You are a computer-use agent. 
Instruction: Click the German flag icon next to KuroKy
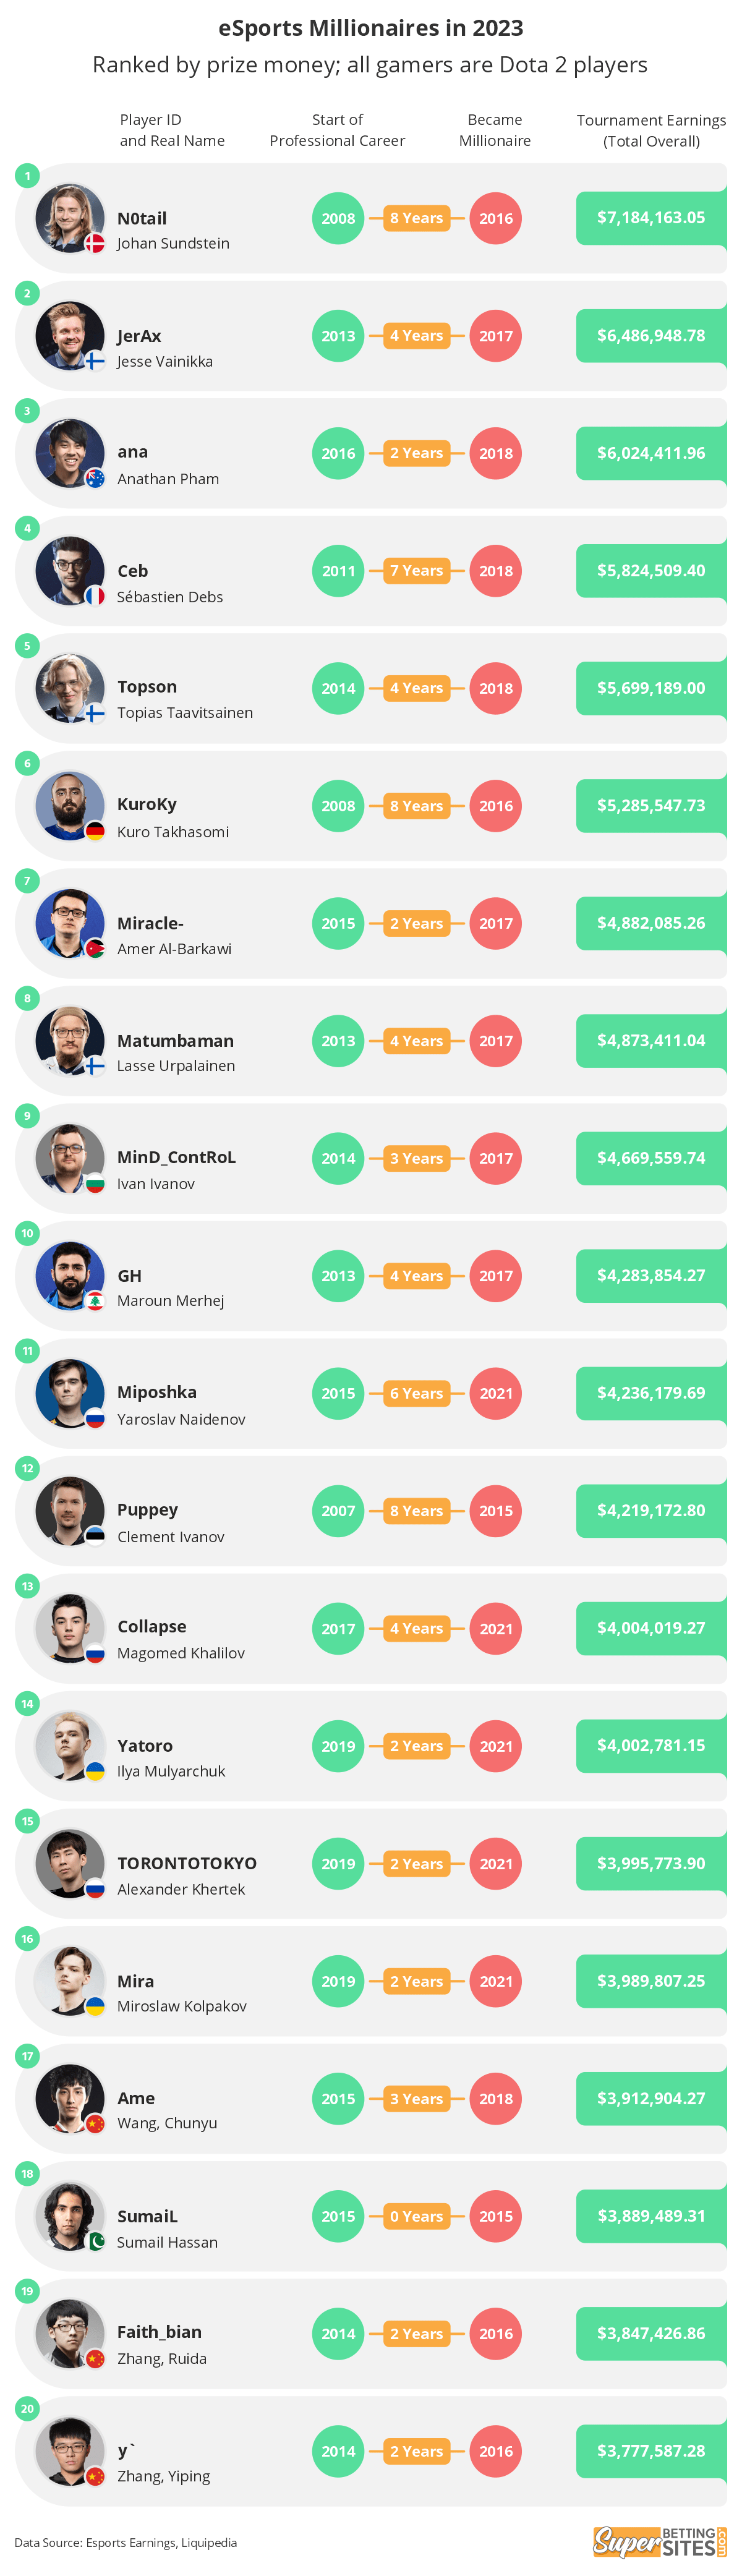[95, 830]
